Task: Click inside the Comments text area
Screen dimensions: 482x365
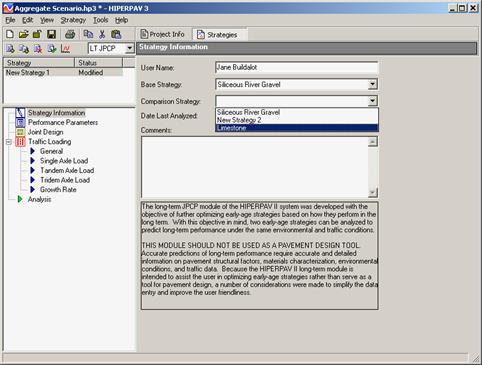Action: click(x=255, y=167)
